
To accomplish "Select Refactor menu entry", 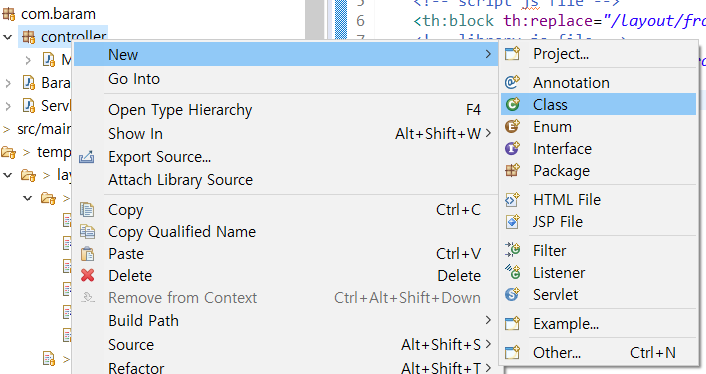I will pyautogui.click(x=286, y=367).
